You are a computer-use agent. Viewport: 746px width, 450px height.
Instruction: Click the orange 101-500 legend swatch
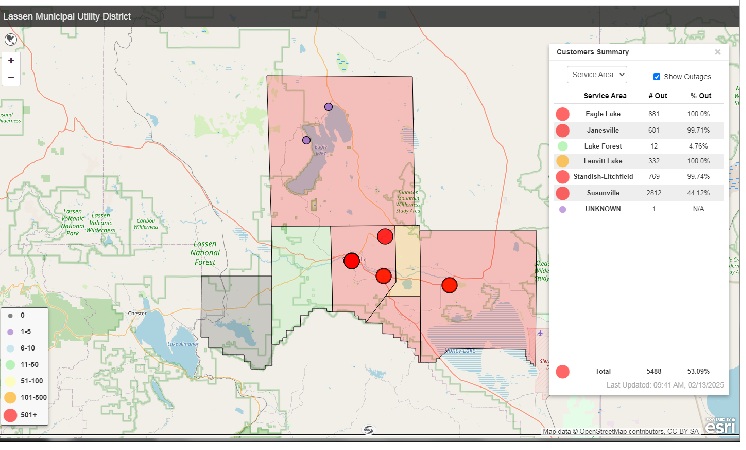click(x=11, y=397)
